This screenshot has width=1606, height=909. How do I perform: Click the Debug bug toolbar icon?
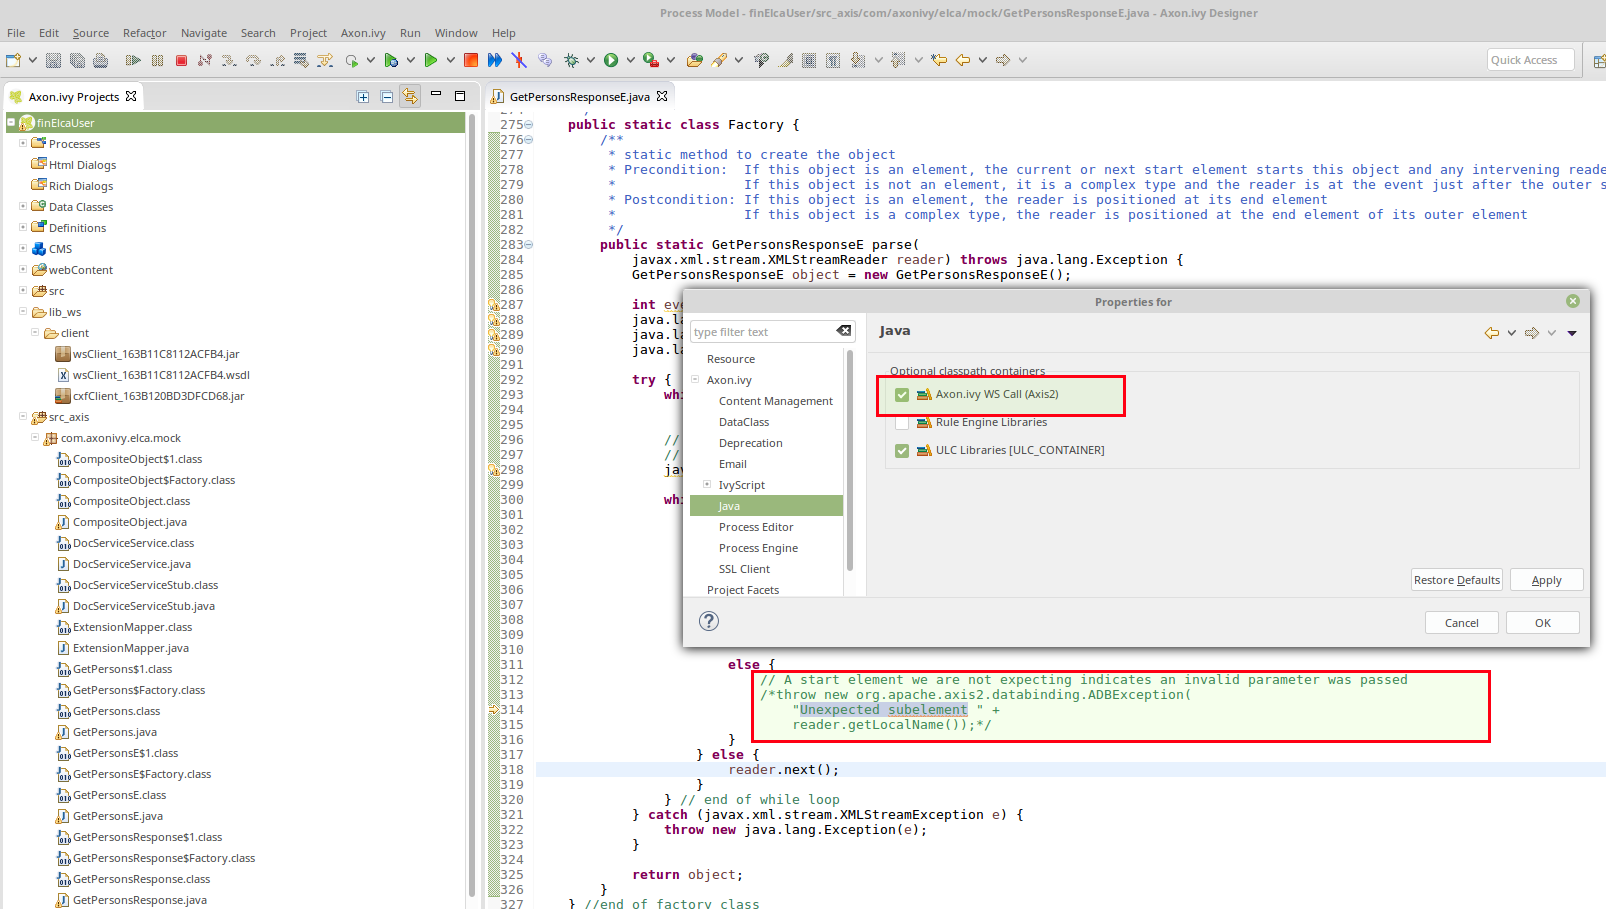tap(571, 60)
